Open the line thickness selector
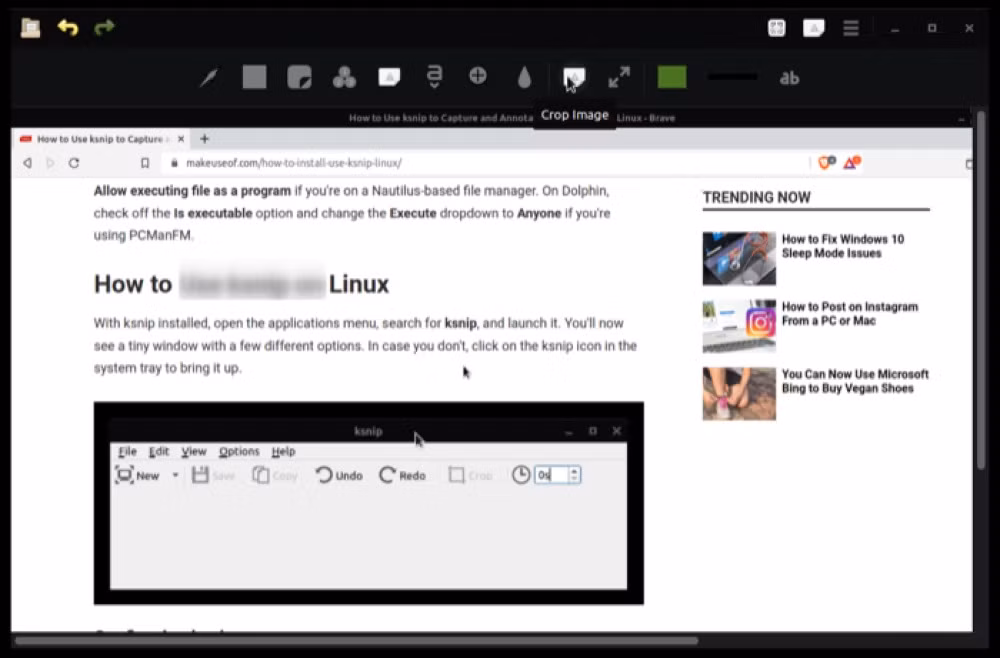Image resolution: width=1000 pixels, height=658 pixels. coord(733,77)
